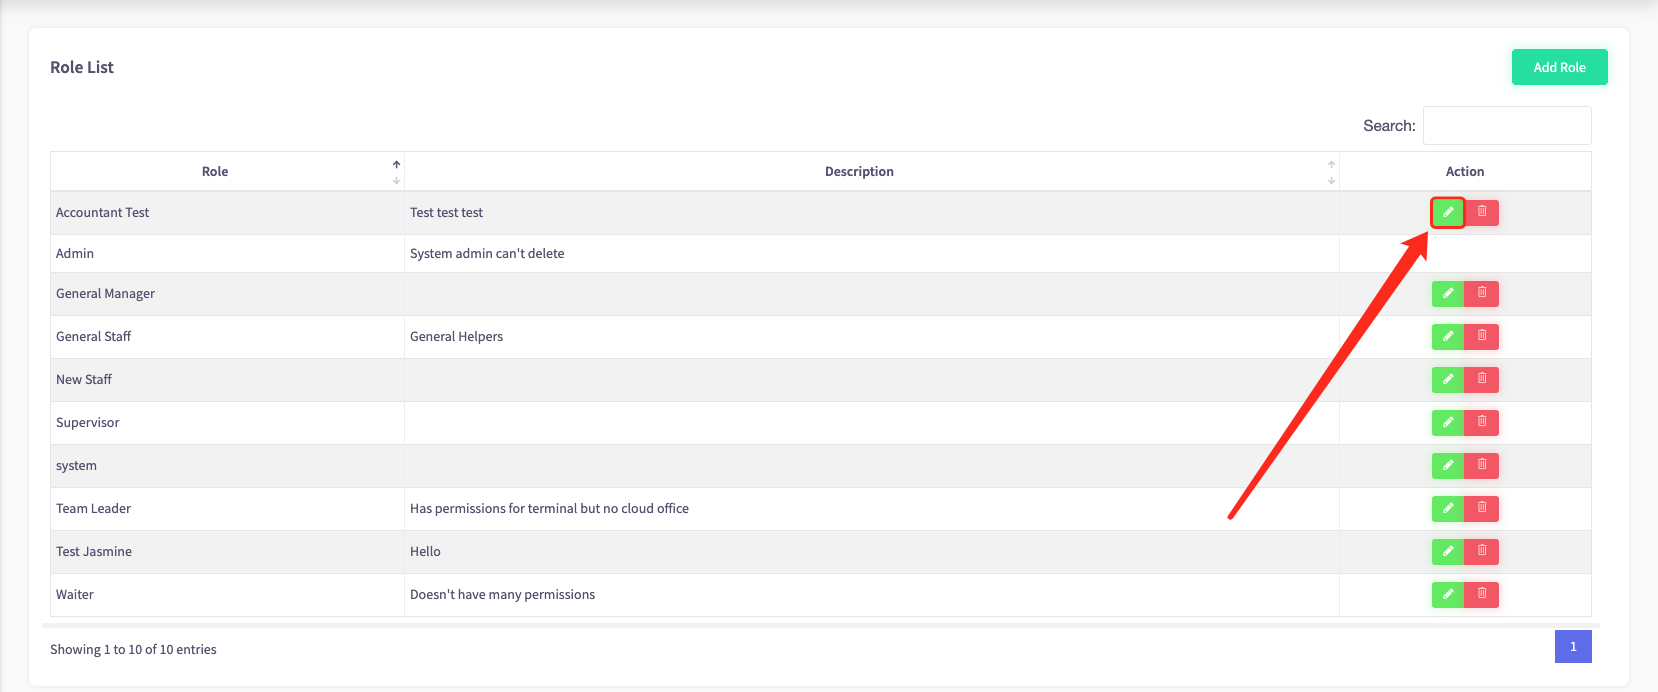
Task: Delete the Waiter role
Action: click(x=1482, y=594)
